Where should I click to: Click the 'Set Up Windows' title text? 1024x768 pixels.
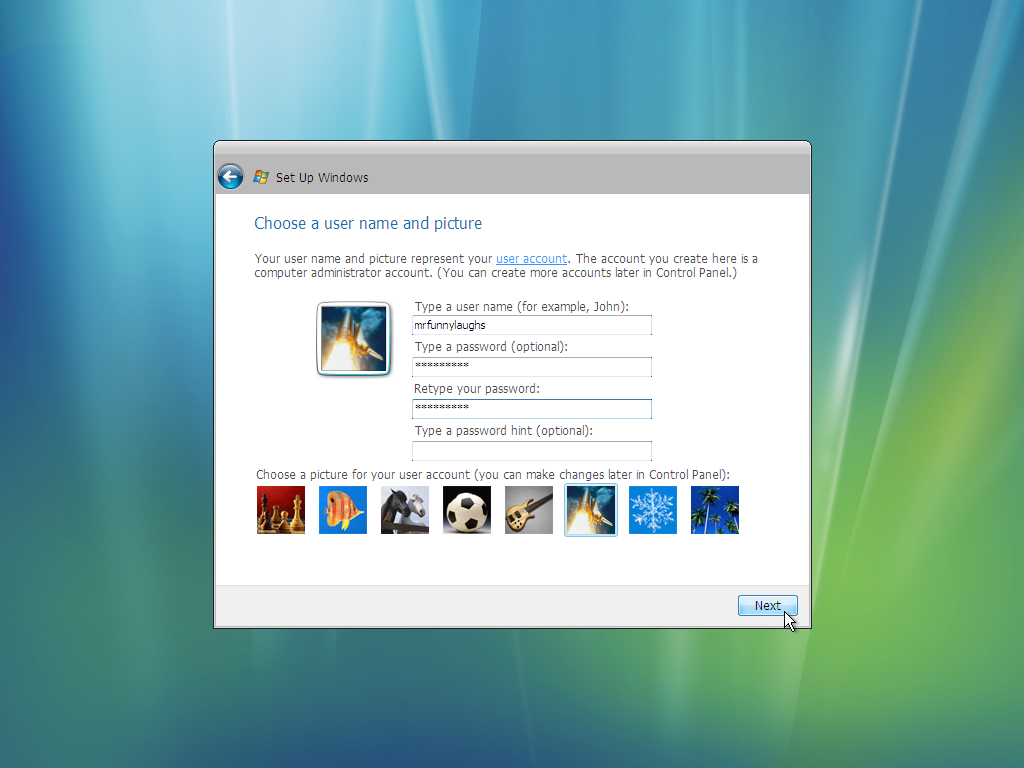pos(322,178)
